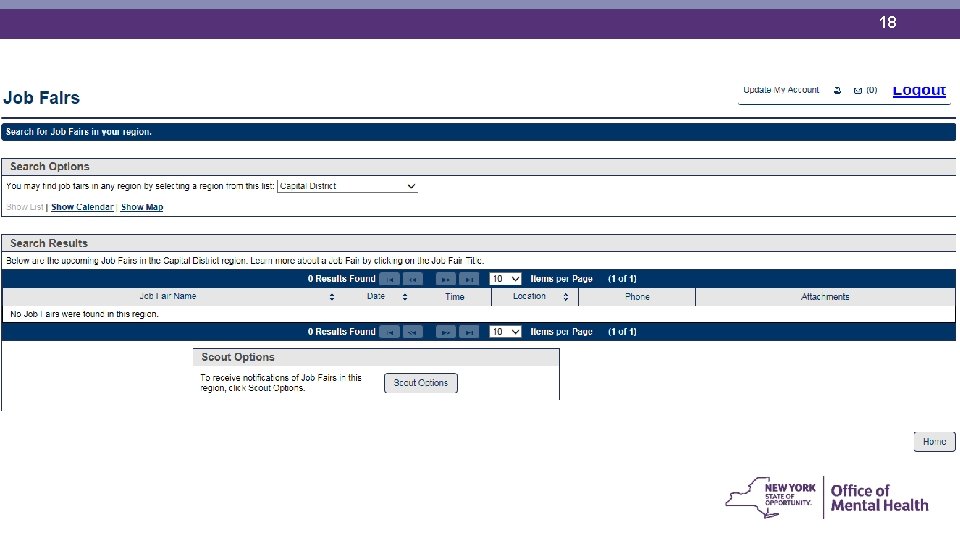
Task: Open Update My Account
Action: click(x=781, y=90)
